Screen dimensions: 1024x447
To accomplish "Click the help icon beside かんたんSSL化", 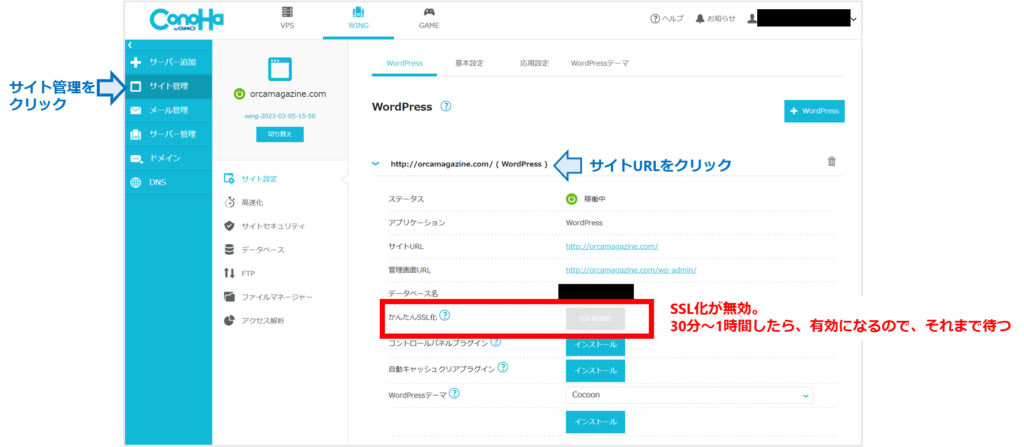I will (x=445, y=316).
